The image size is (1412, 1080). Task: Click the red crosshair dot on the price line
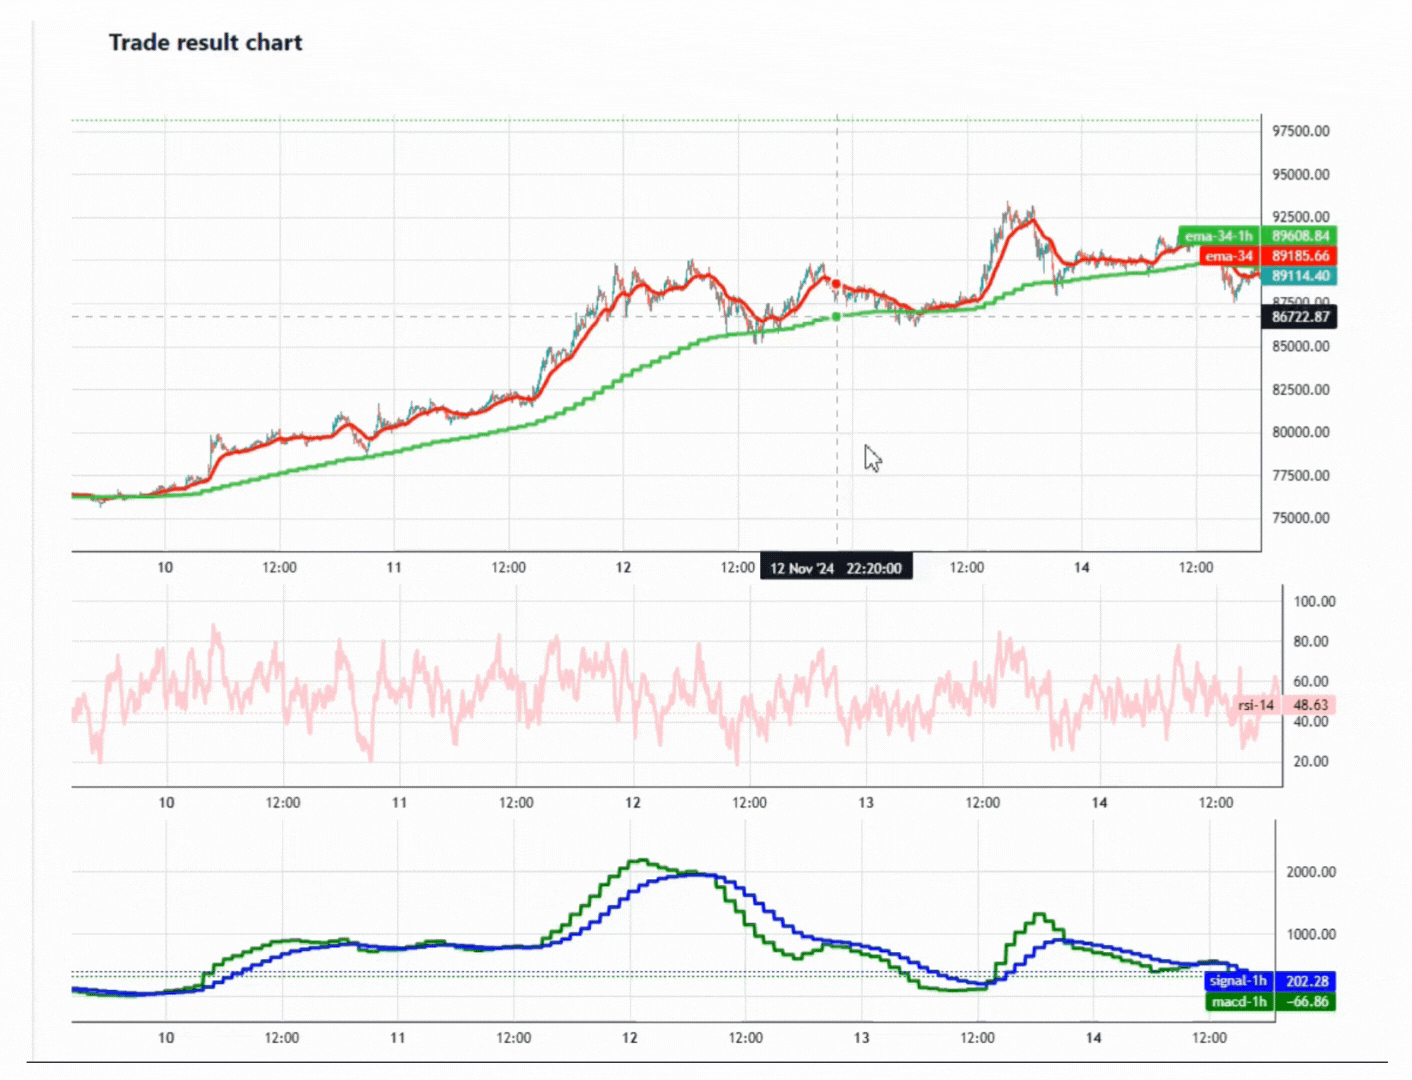[x=835, y=283]
